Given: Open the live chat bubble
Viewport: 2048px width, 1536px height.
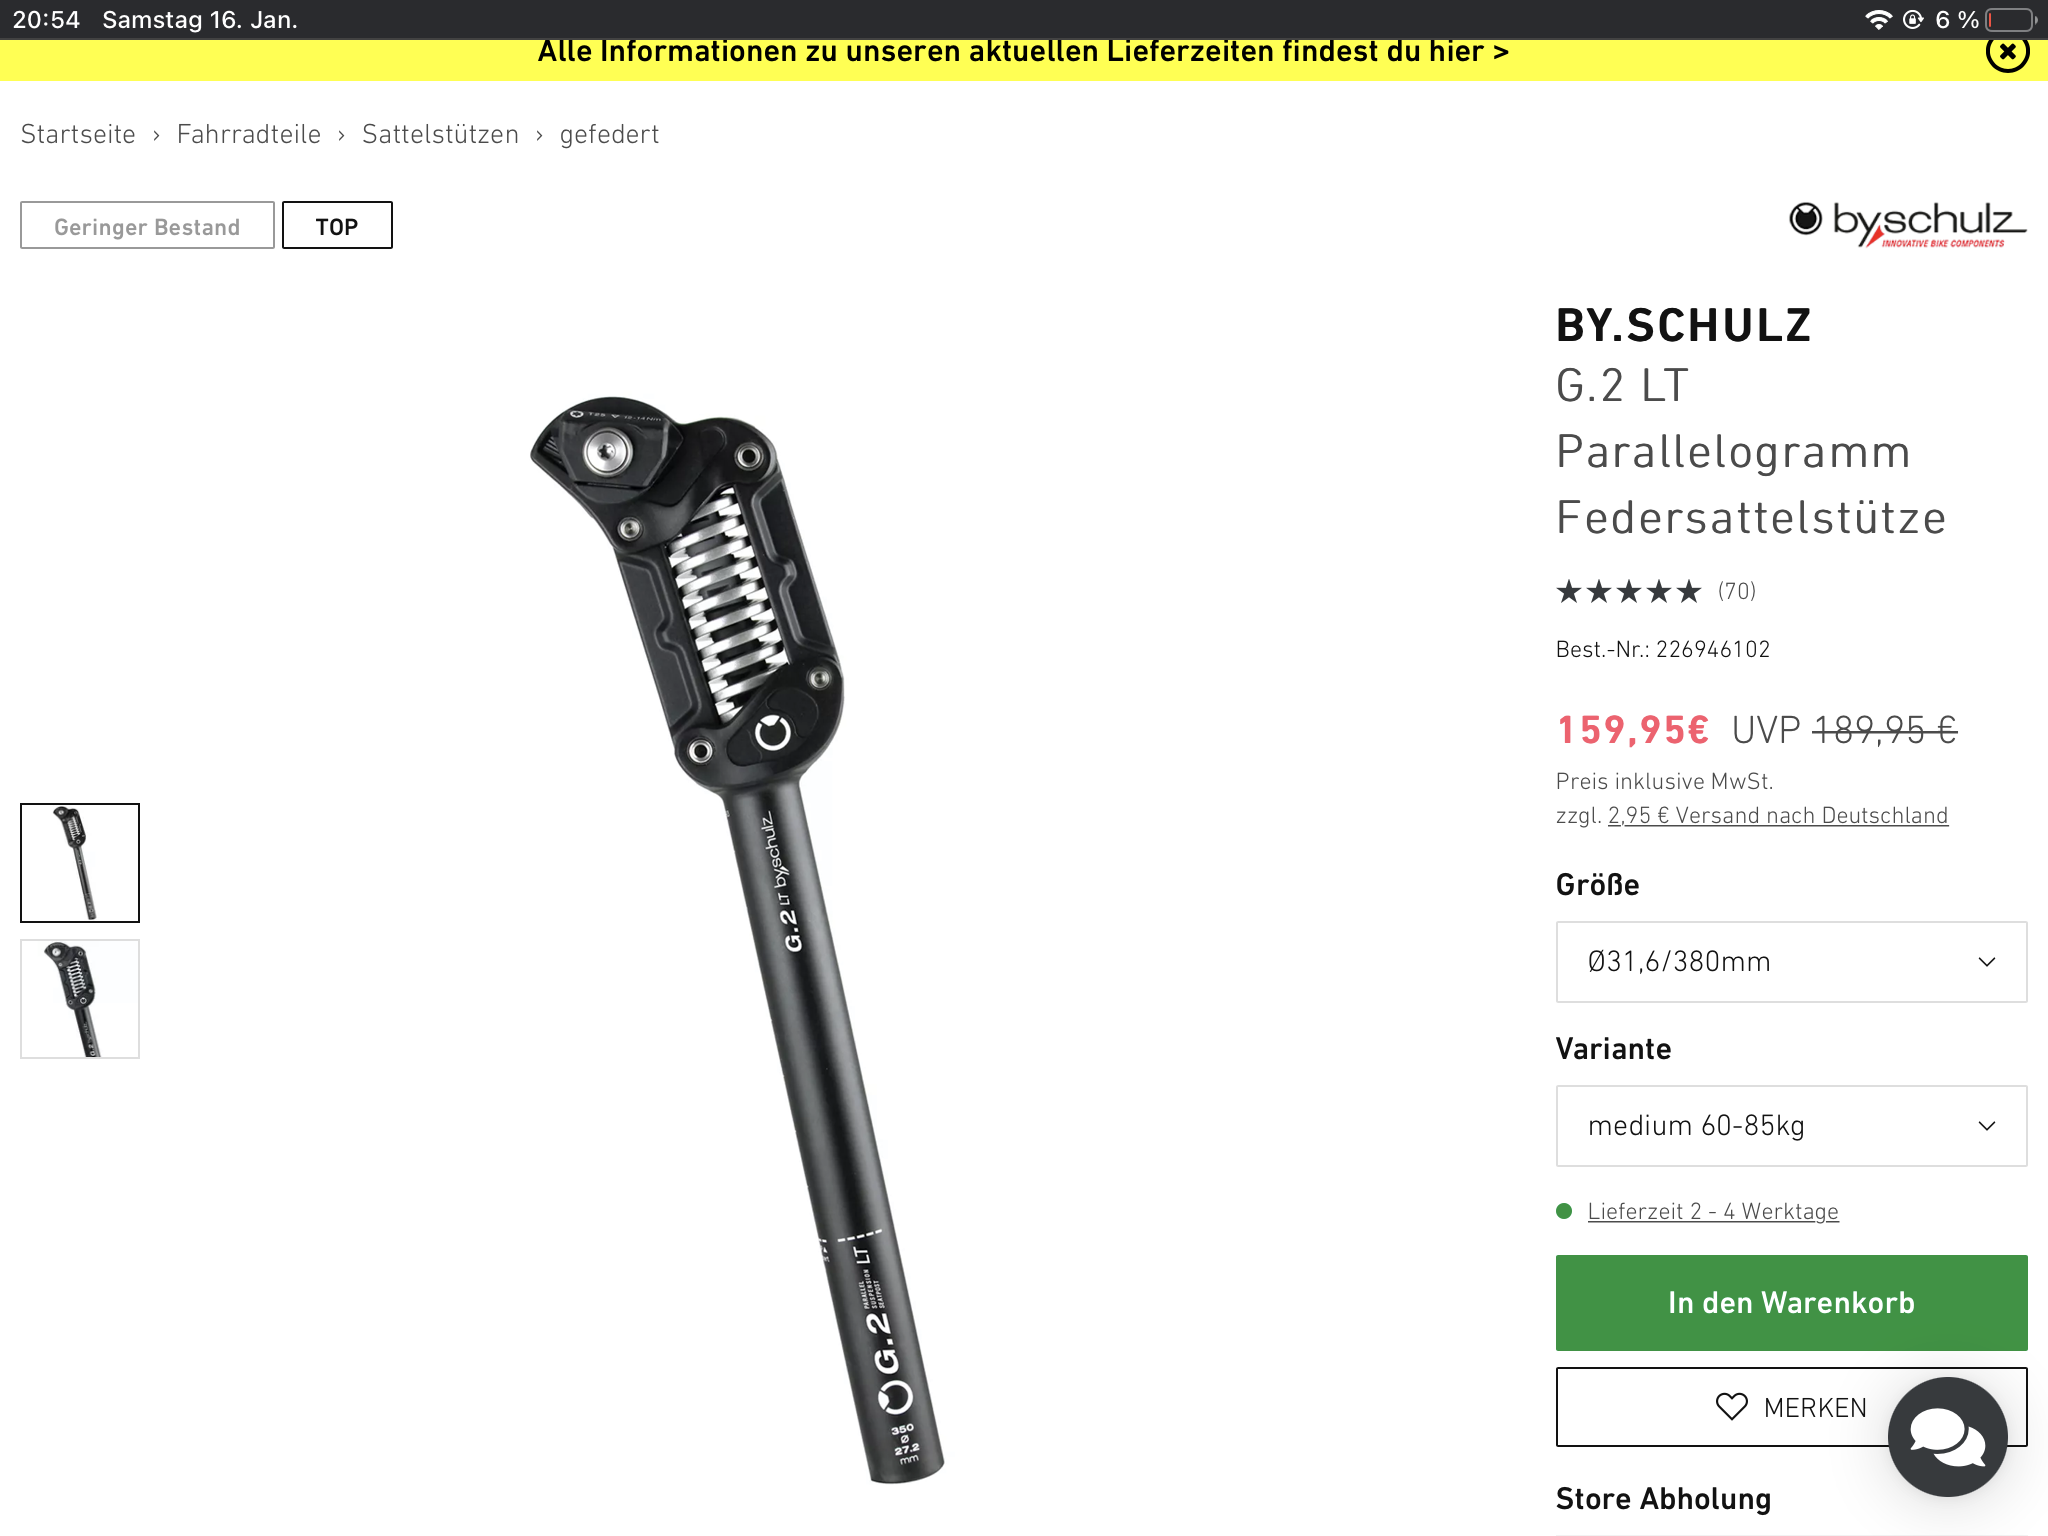Looking at the screenshot, I should pos(1947,1436).
